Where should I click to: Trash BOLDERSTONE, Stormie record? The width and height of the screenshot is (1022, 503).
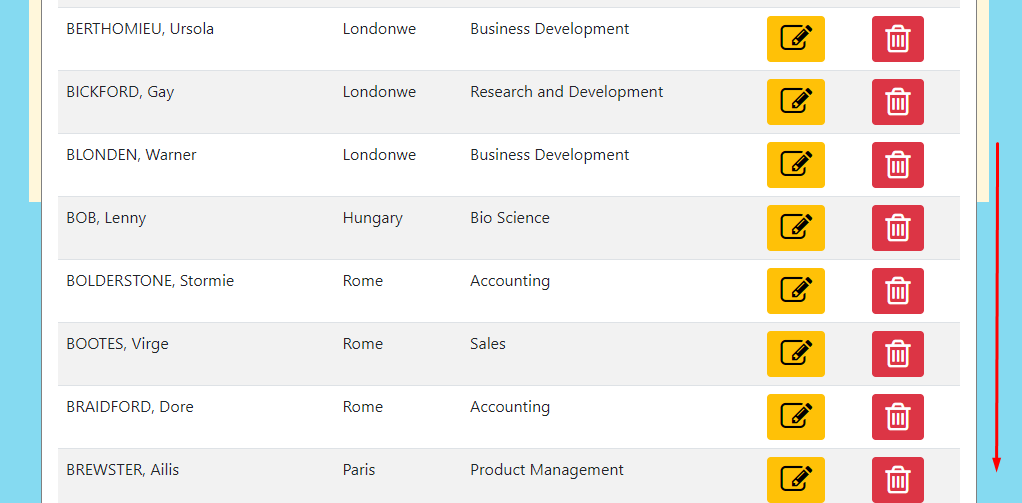point(897,291)
